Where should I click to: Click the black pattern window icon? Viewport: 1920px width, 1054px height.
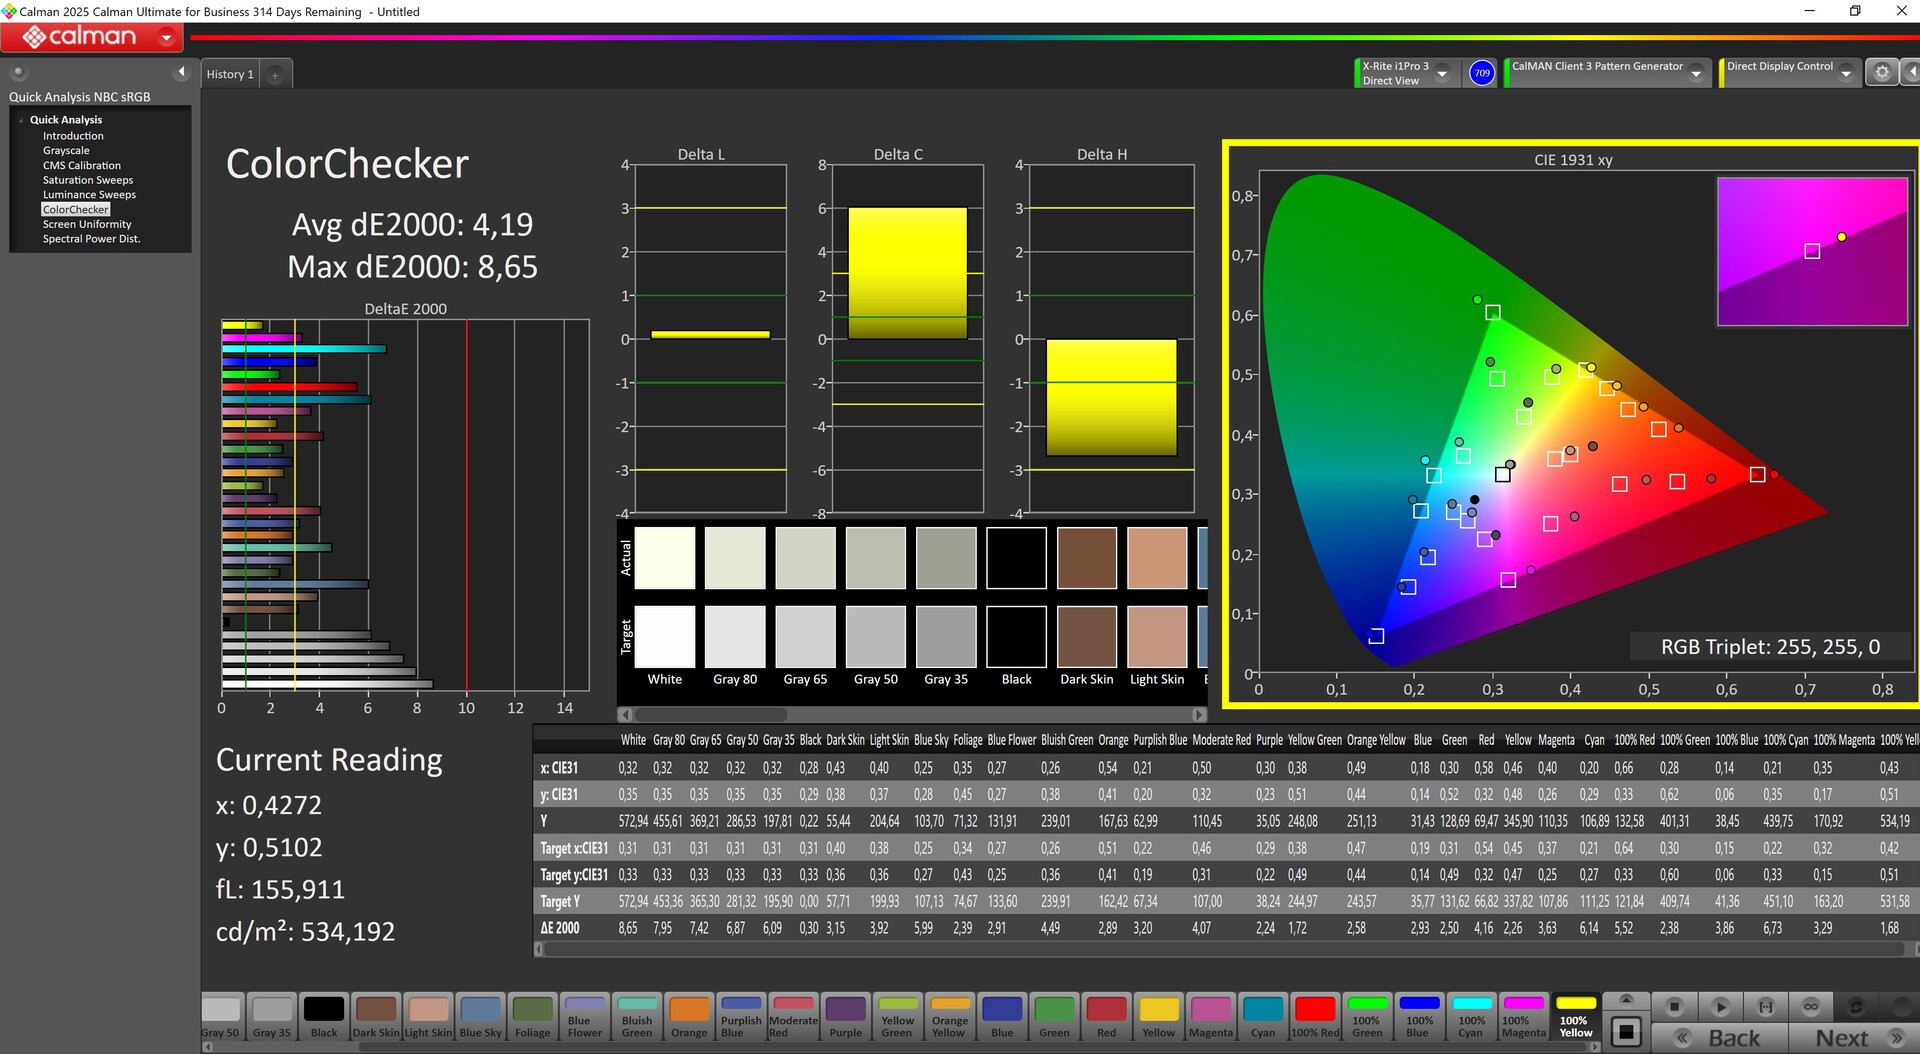[x=1626, y=1031]
